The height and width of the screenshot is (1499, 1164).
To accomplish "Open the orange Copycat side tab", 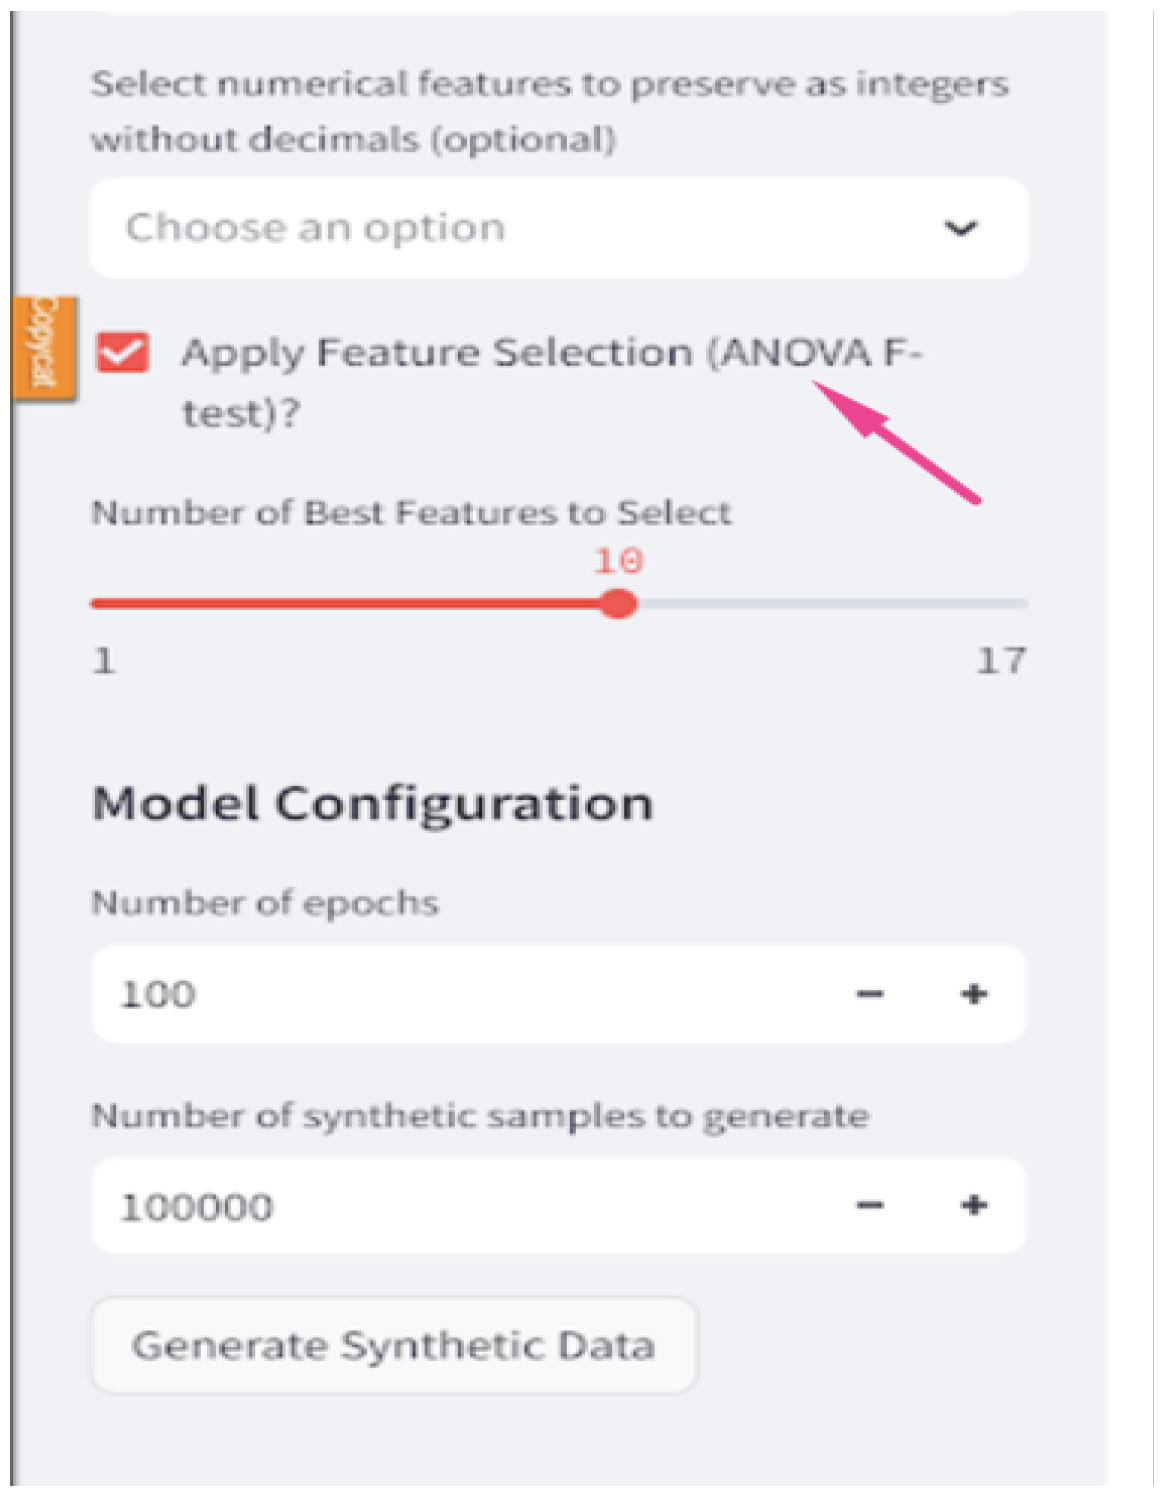I will 44,347.
